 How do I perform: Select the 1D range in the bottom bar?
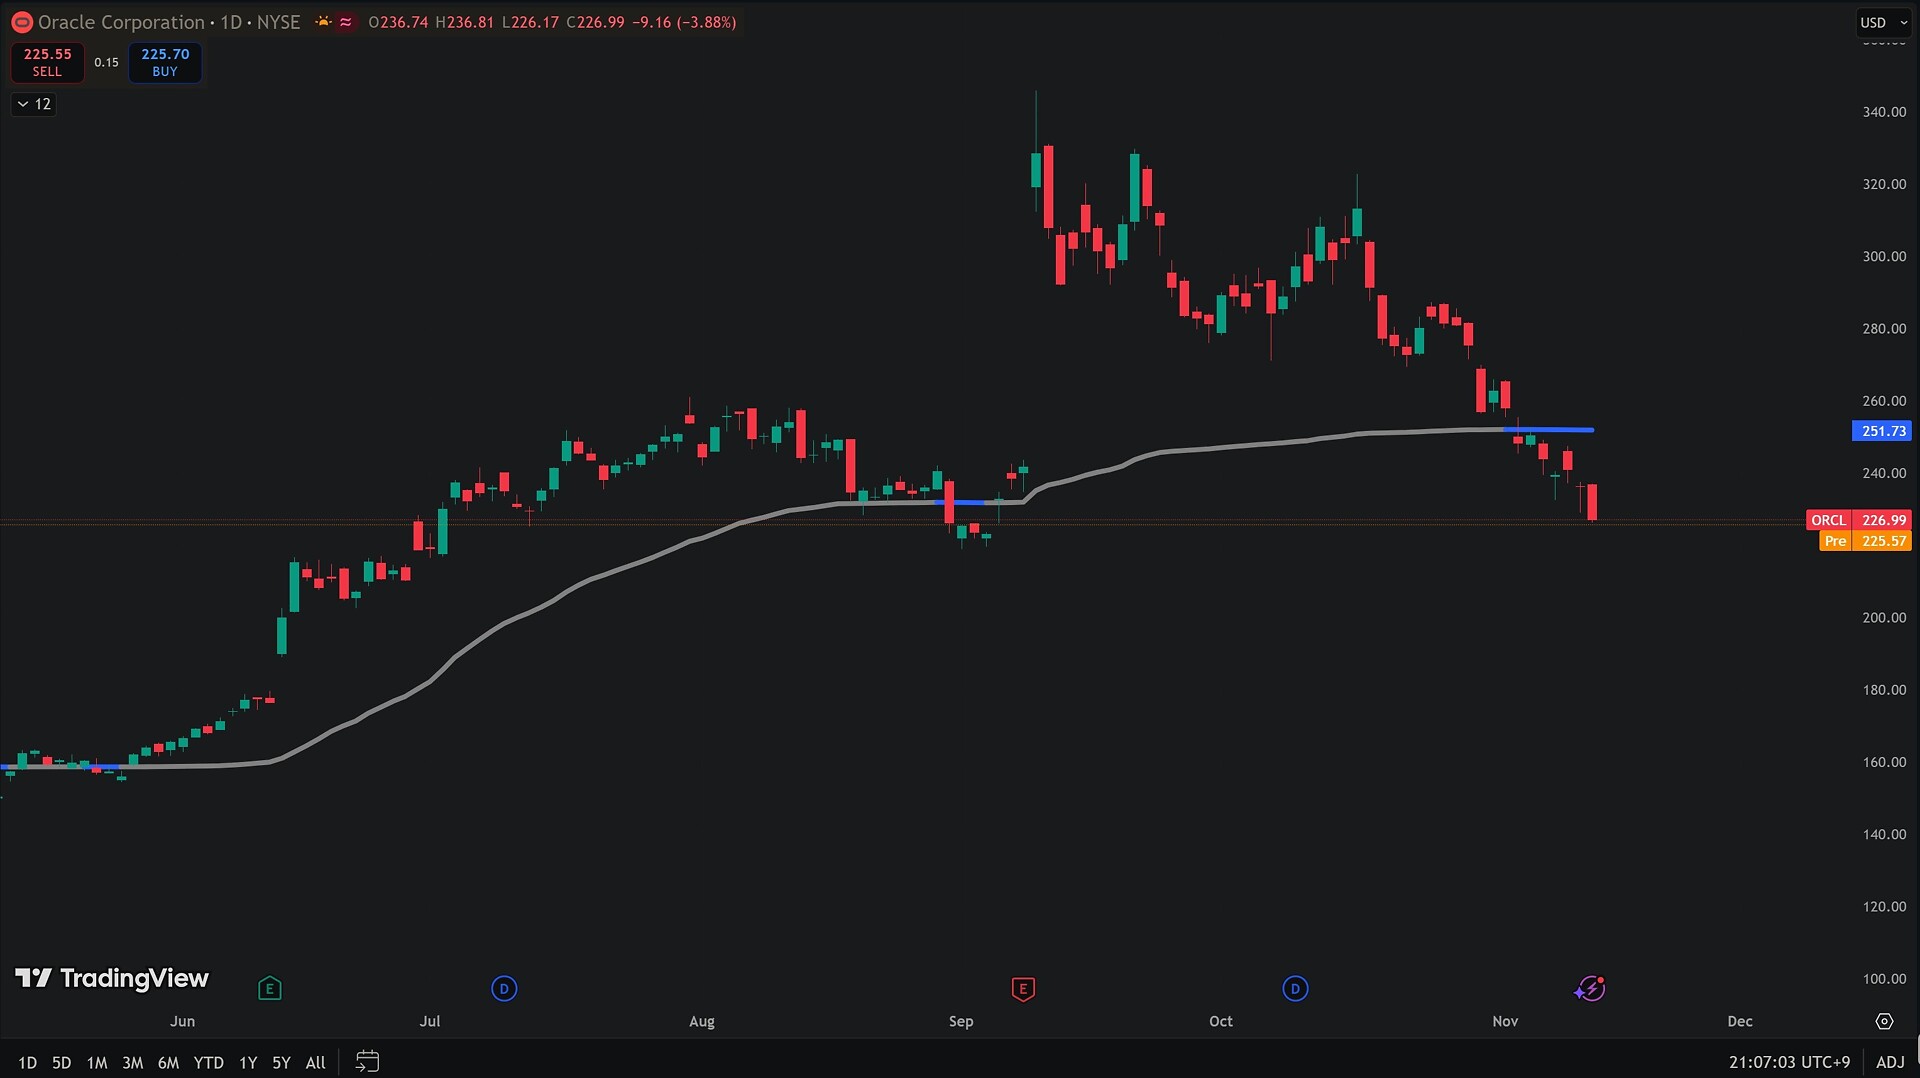[28, 1062]
